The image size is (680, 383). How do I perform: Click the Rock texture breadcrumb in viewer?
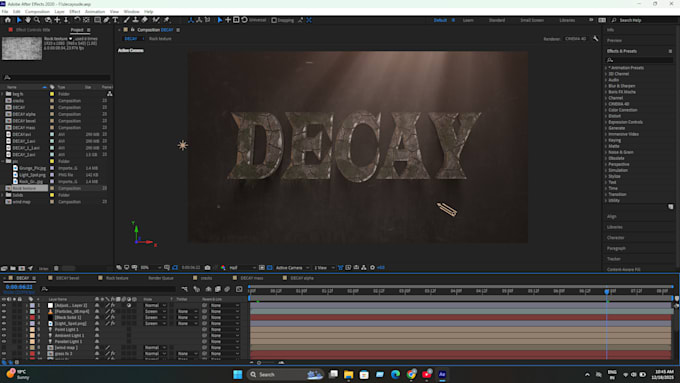pyautogui.click(x=160, y=39)
